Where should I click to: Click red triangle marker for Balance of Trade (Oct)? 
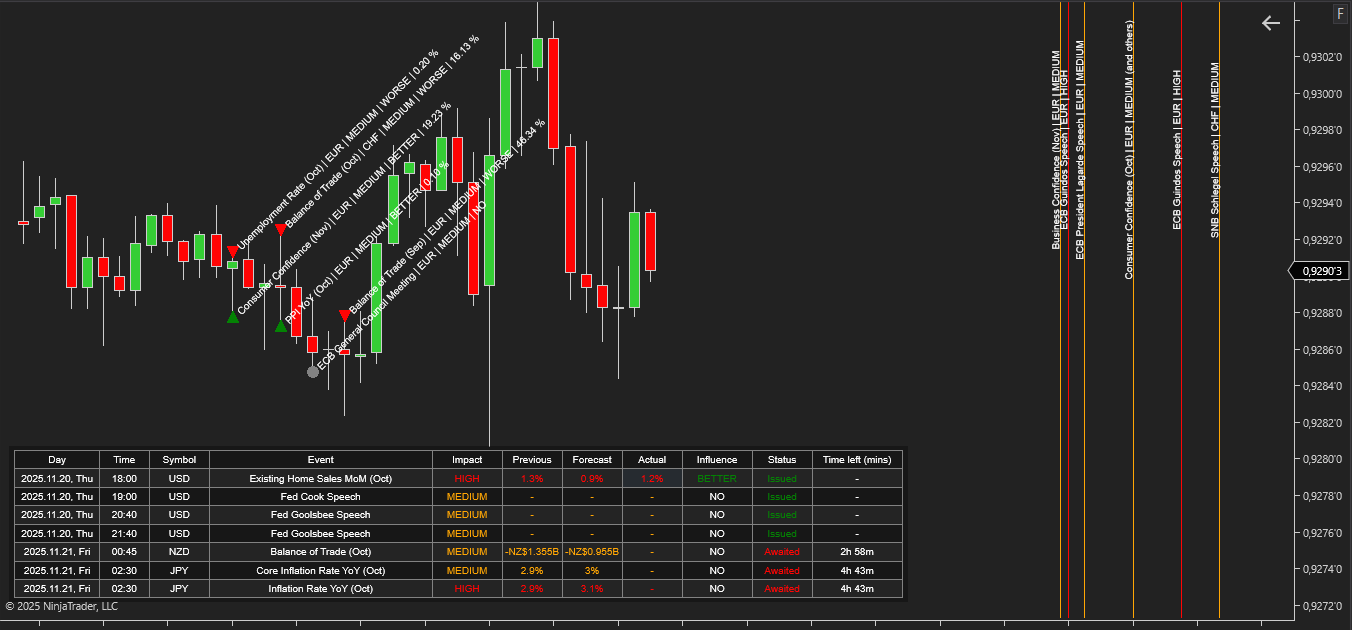280,230
